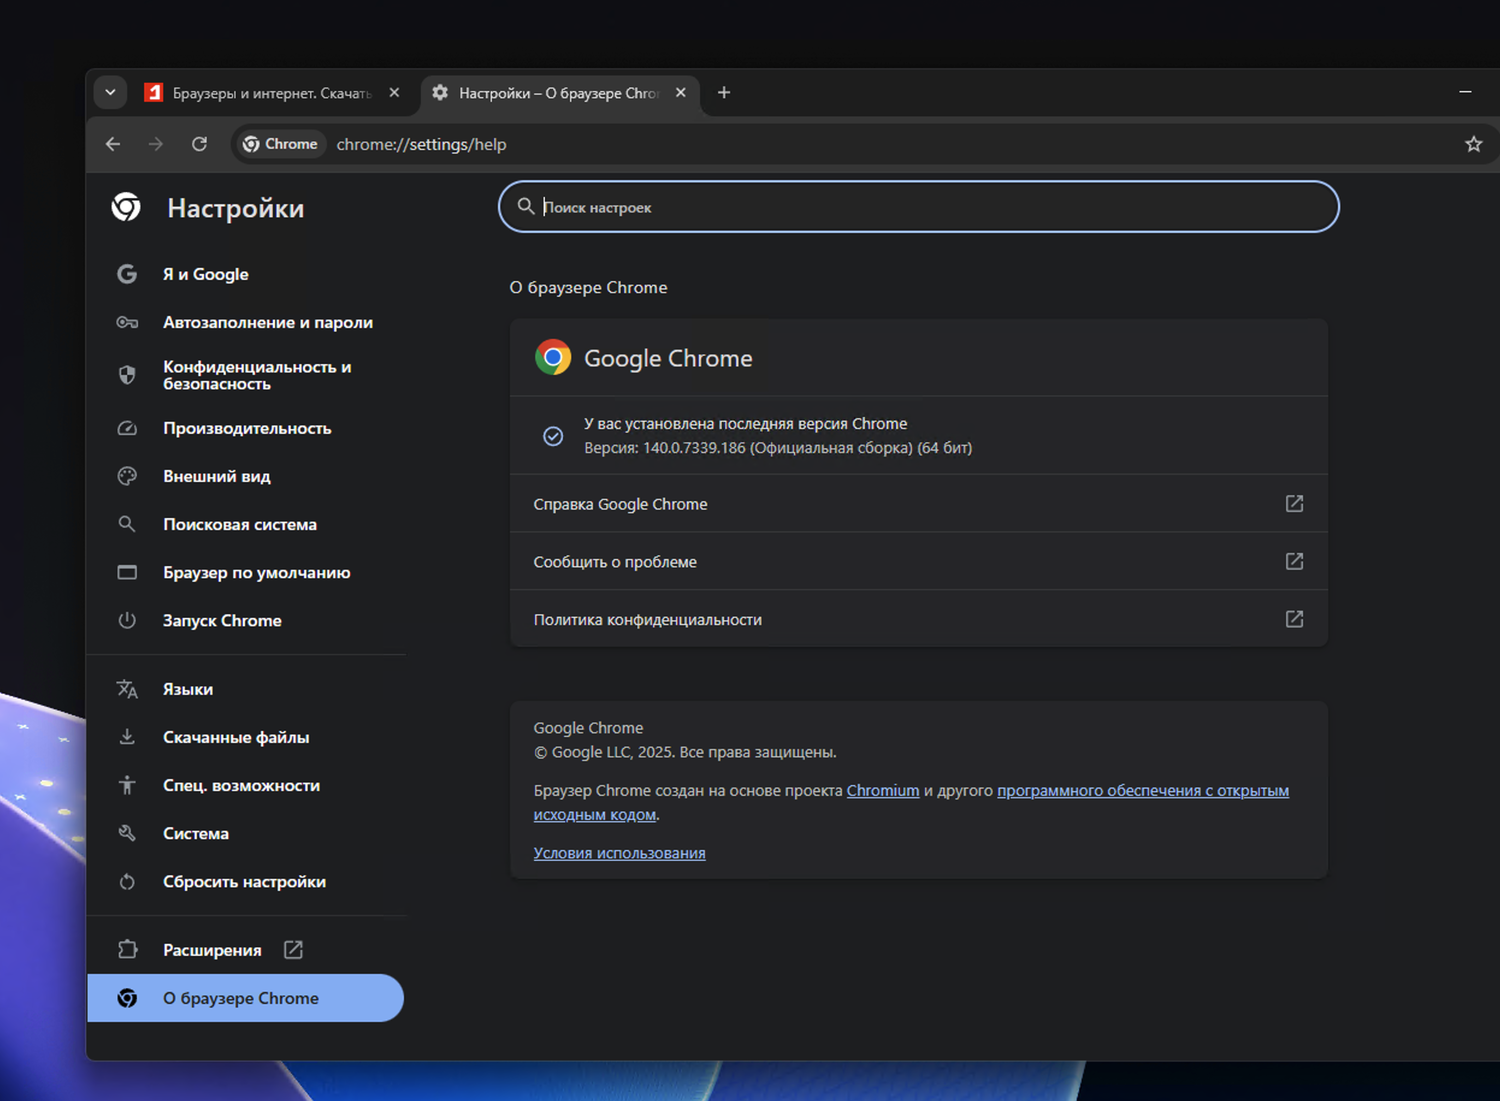
Task: Click the magnifier icon in settings search
Action: click(x=525, y=207)
